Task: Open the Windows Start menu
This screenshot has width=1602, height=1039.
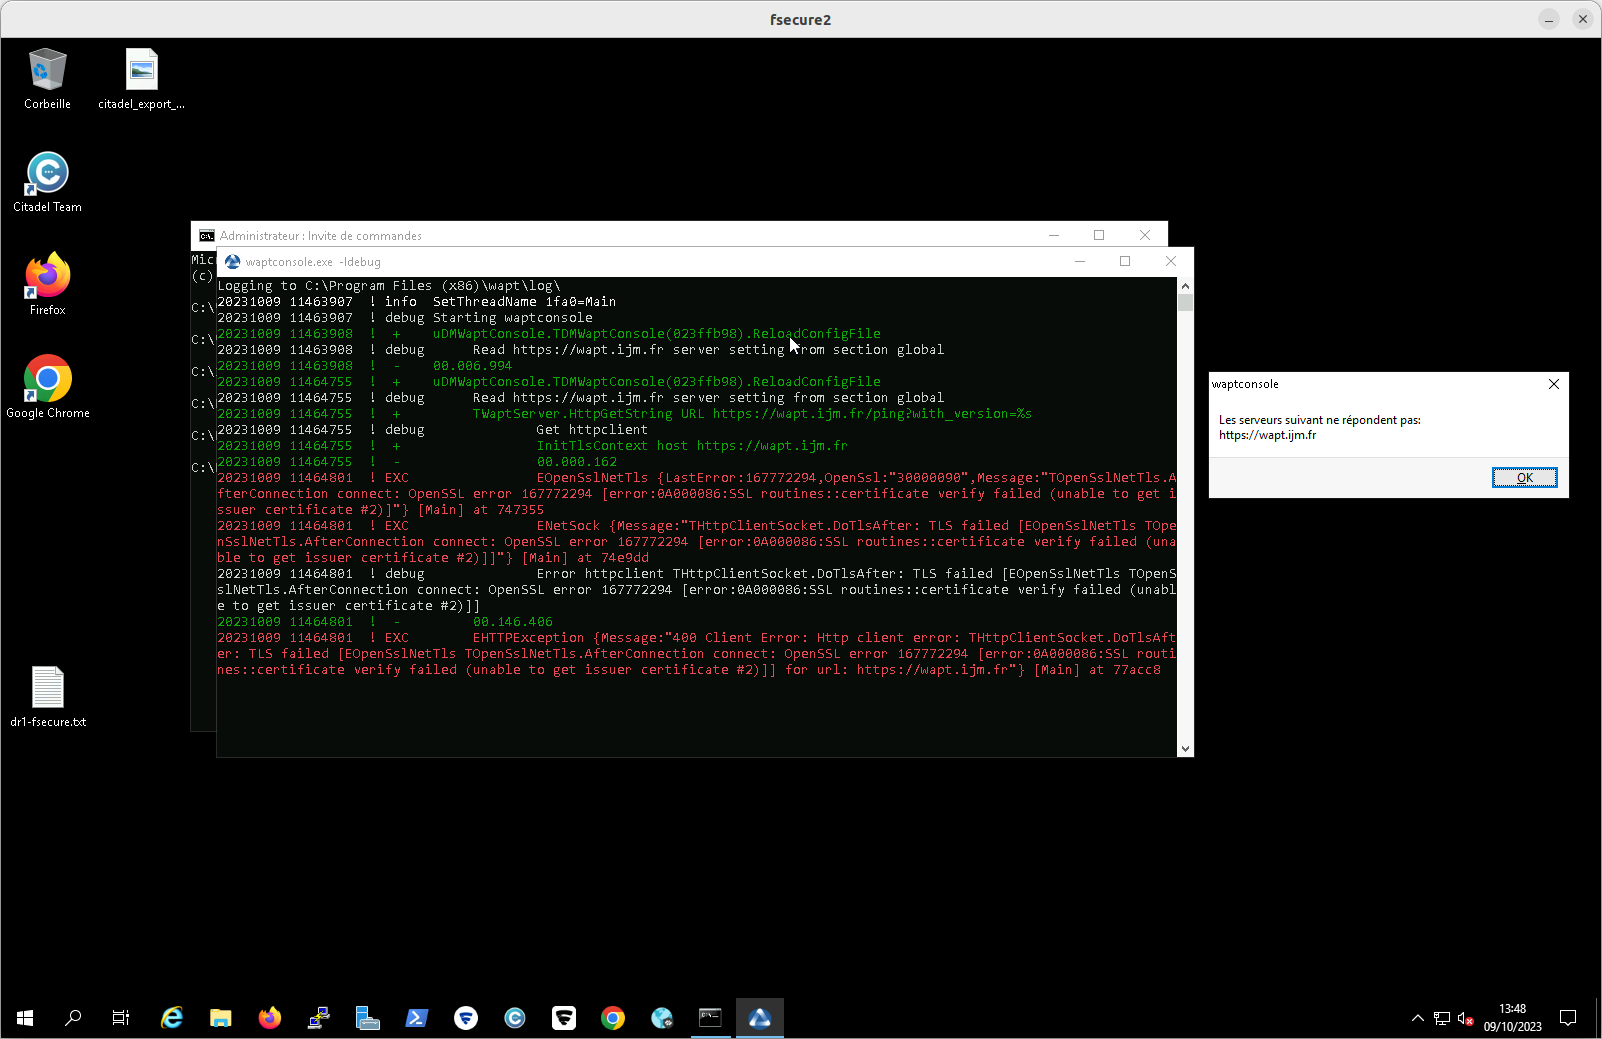Action: tap(25, 1018)
